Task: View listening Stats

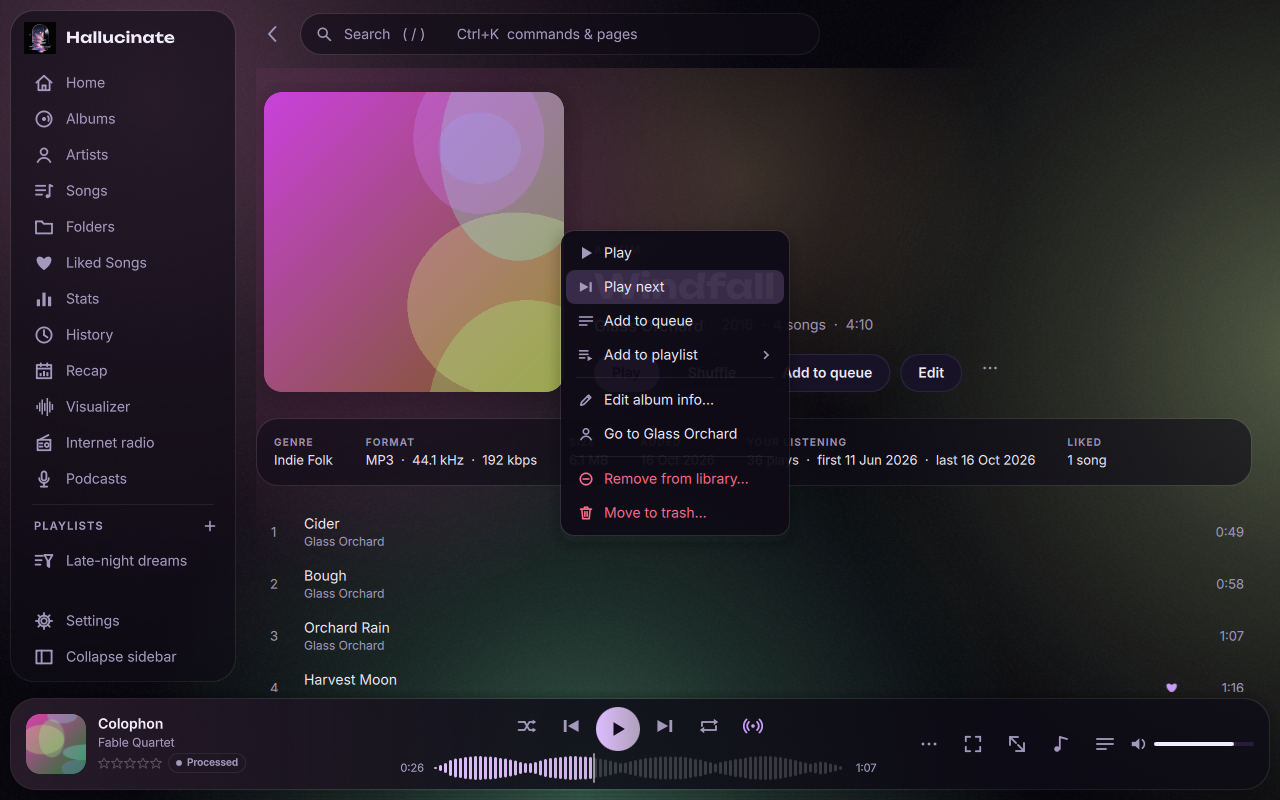Action: (123, 299)
